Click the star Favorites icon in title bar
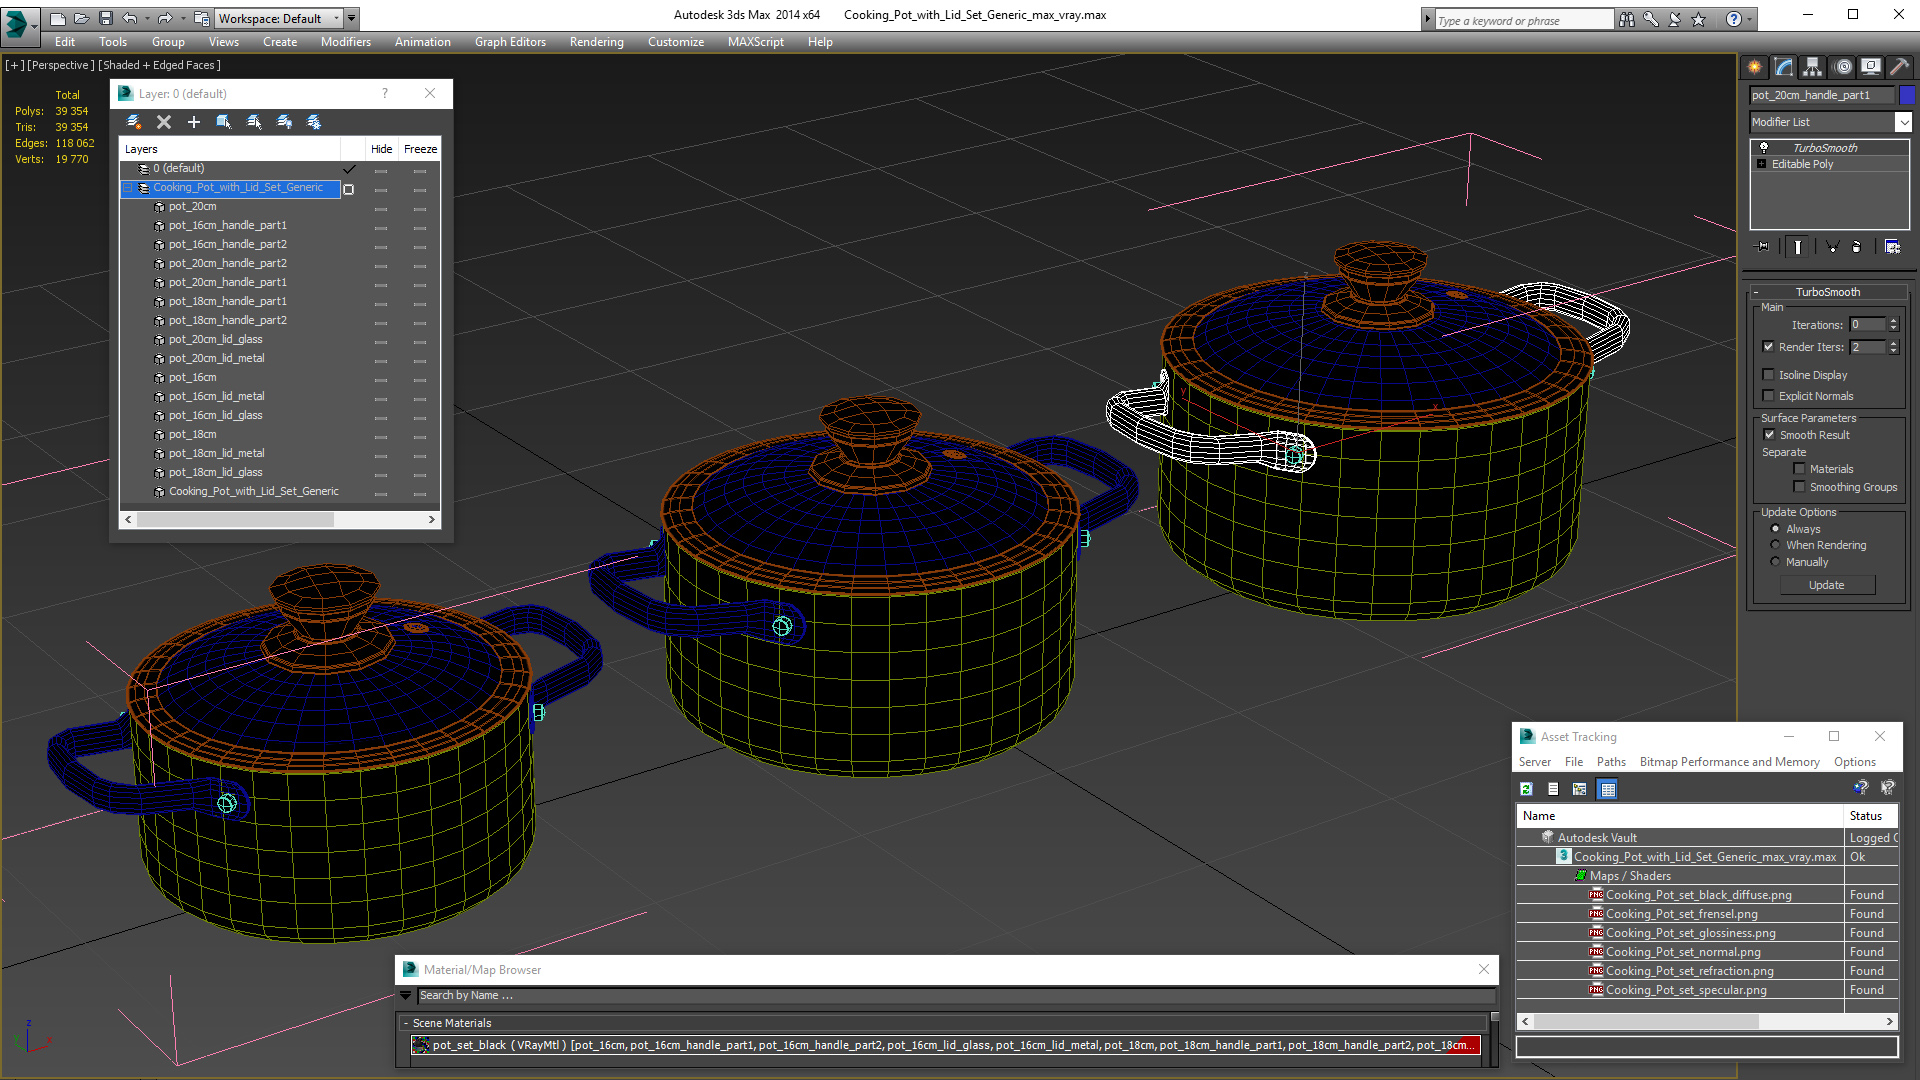Image resolution: width=1920 pixels, height=1080 pixels. pos(1699,19)
